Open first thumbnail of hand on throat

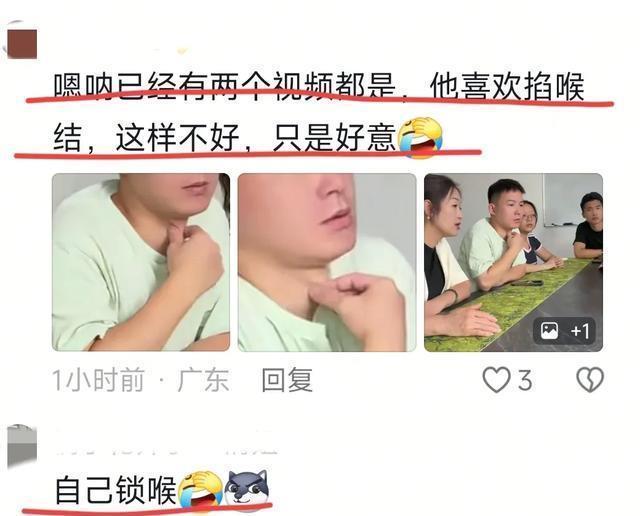(141, 262)
